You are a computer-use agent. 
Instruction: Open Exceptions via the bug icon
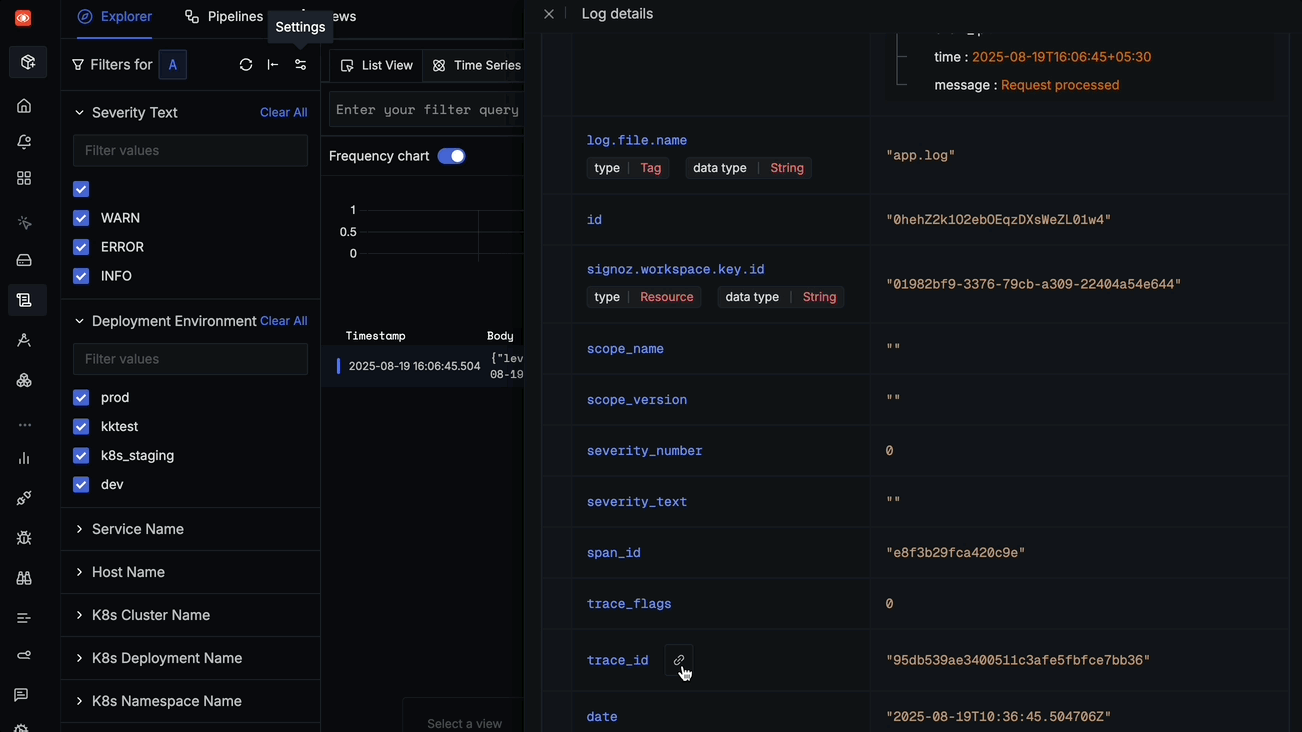point(24,538)
